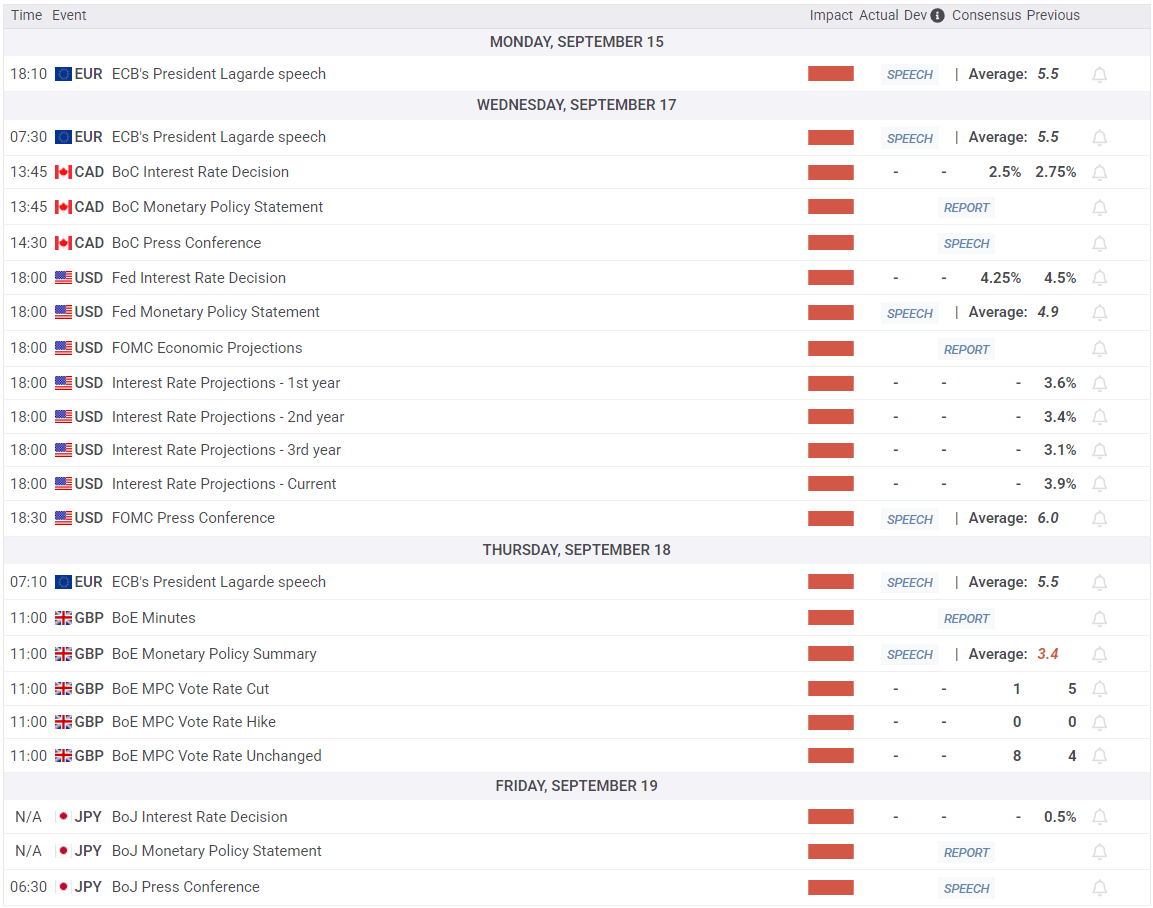Expand the Fed Monetary Policy Statement event
Screen dimensions: 1153x908
215,312
